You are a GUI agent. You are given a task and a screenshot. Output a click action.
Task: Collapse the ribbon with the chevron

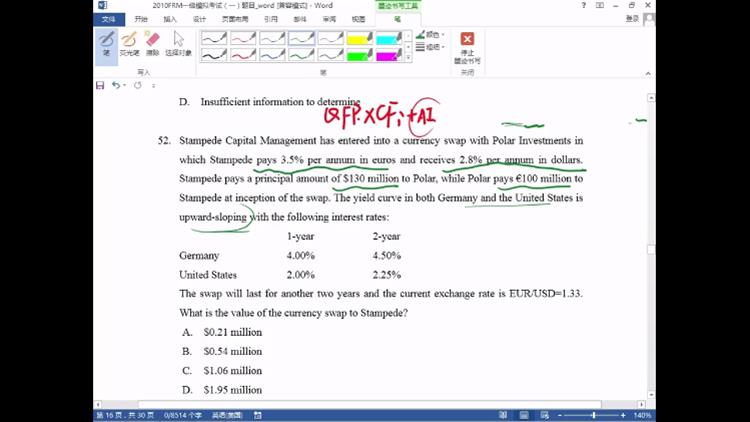[x=648, y=73]
